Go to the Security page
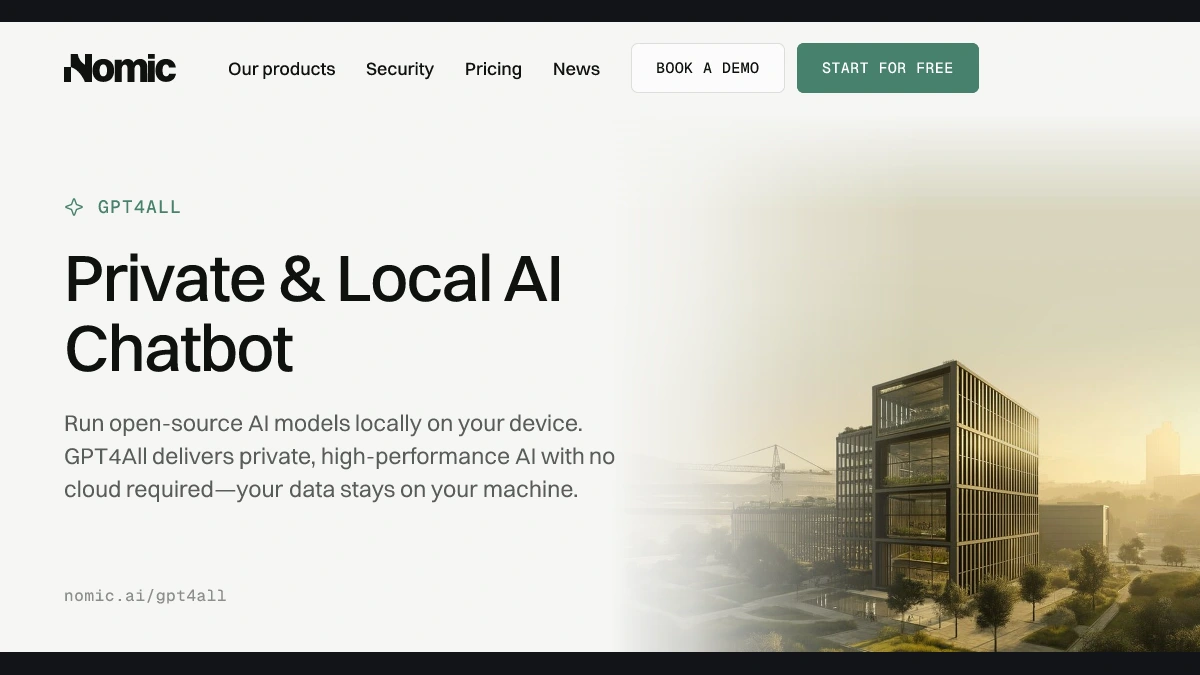1200x675 pixels. point(400,69)
